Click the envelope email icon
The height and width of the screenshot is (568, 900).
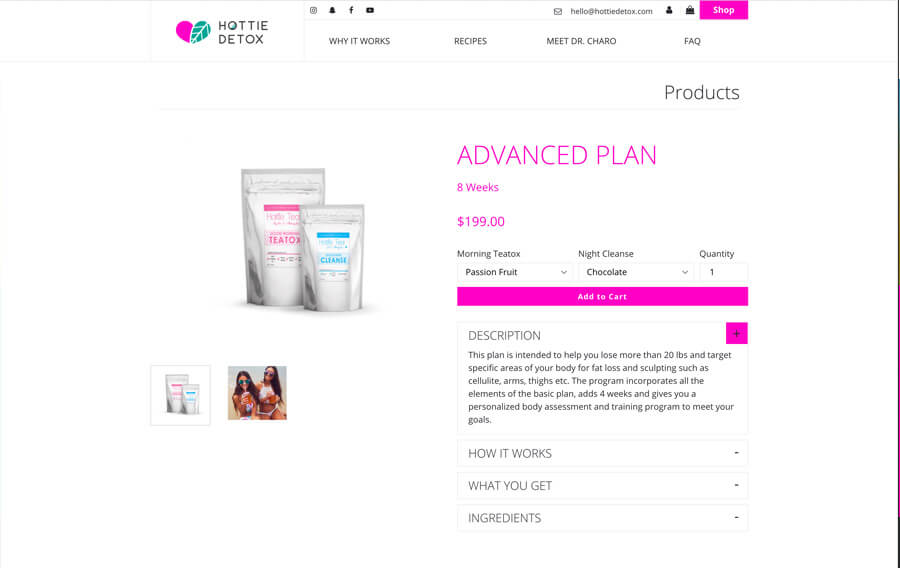pyautogui.click(x=558, y=11)
